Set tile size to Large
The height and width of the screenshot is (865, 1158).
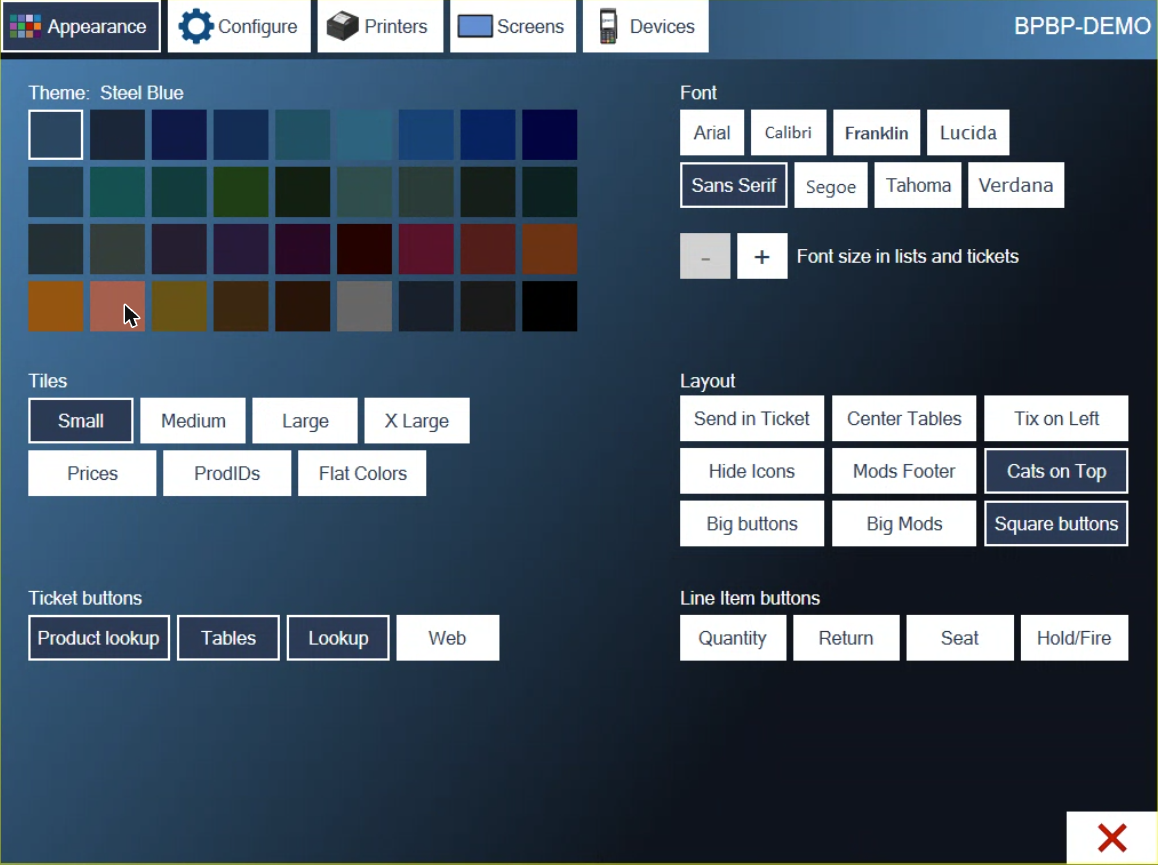[x=304, y=421]
